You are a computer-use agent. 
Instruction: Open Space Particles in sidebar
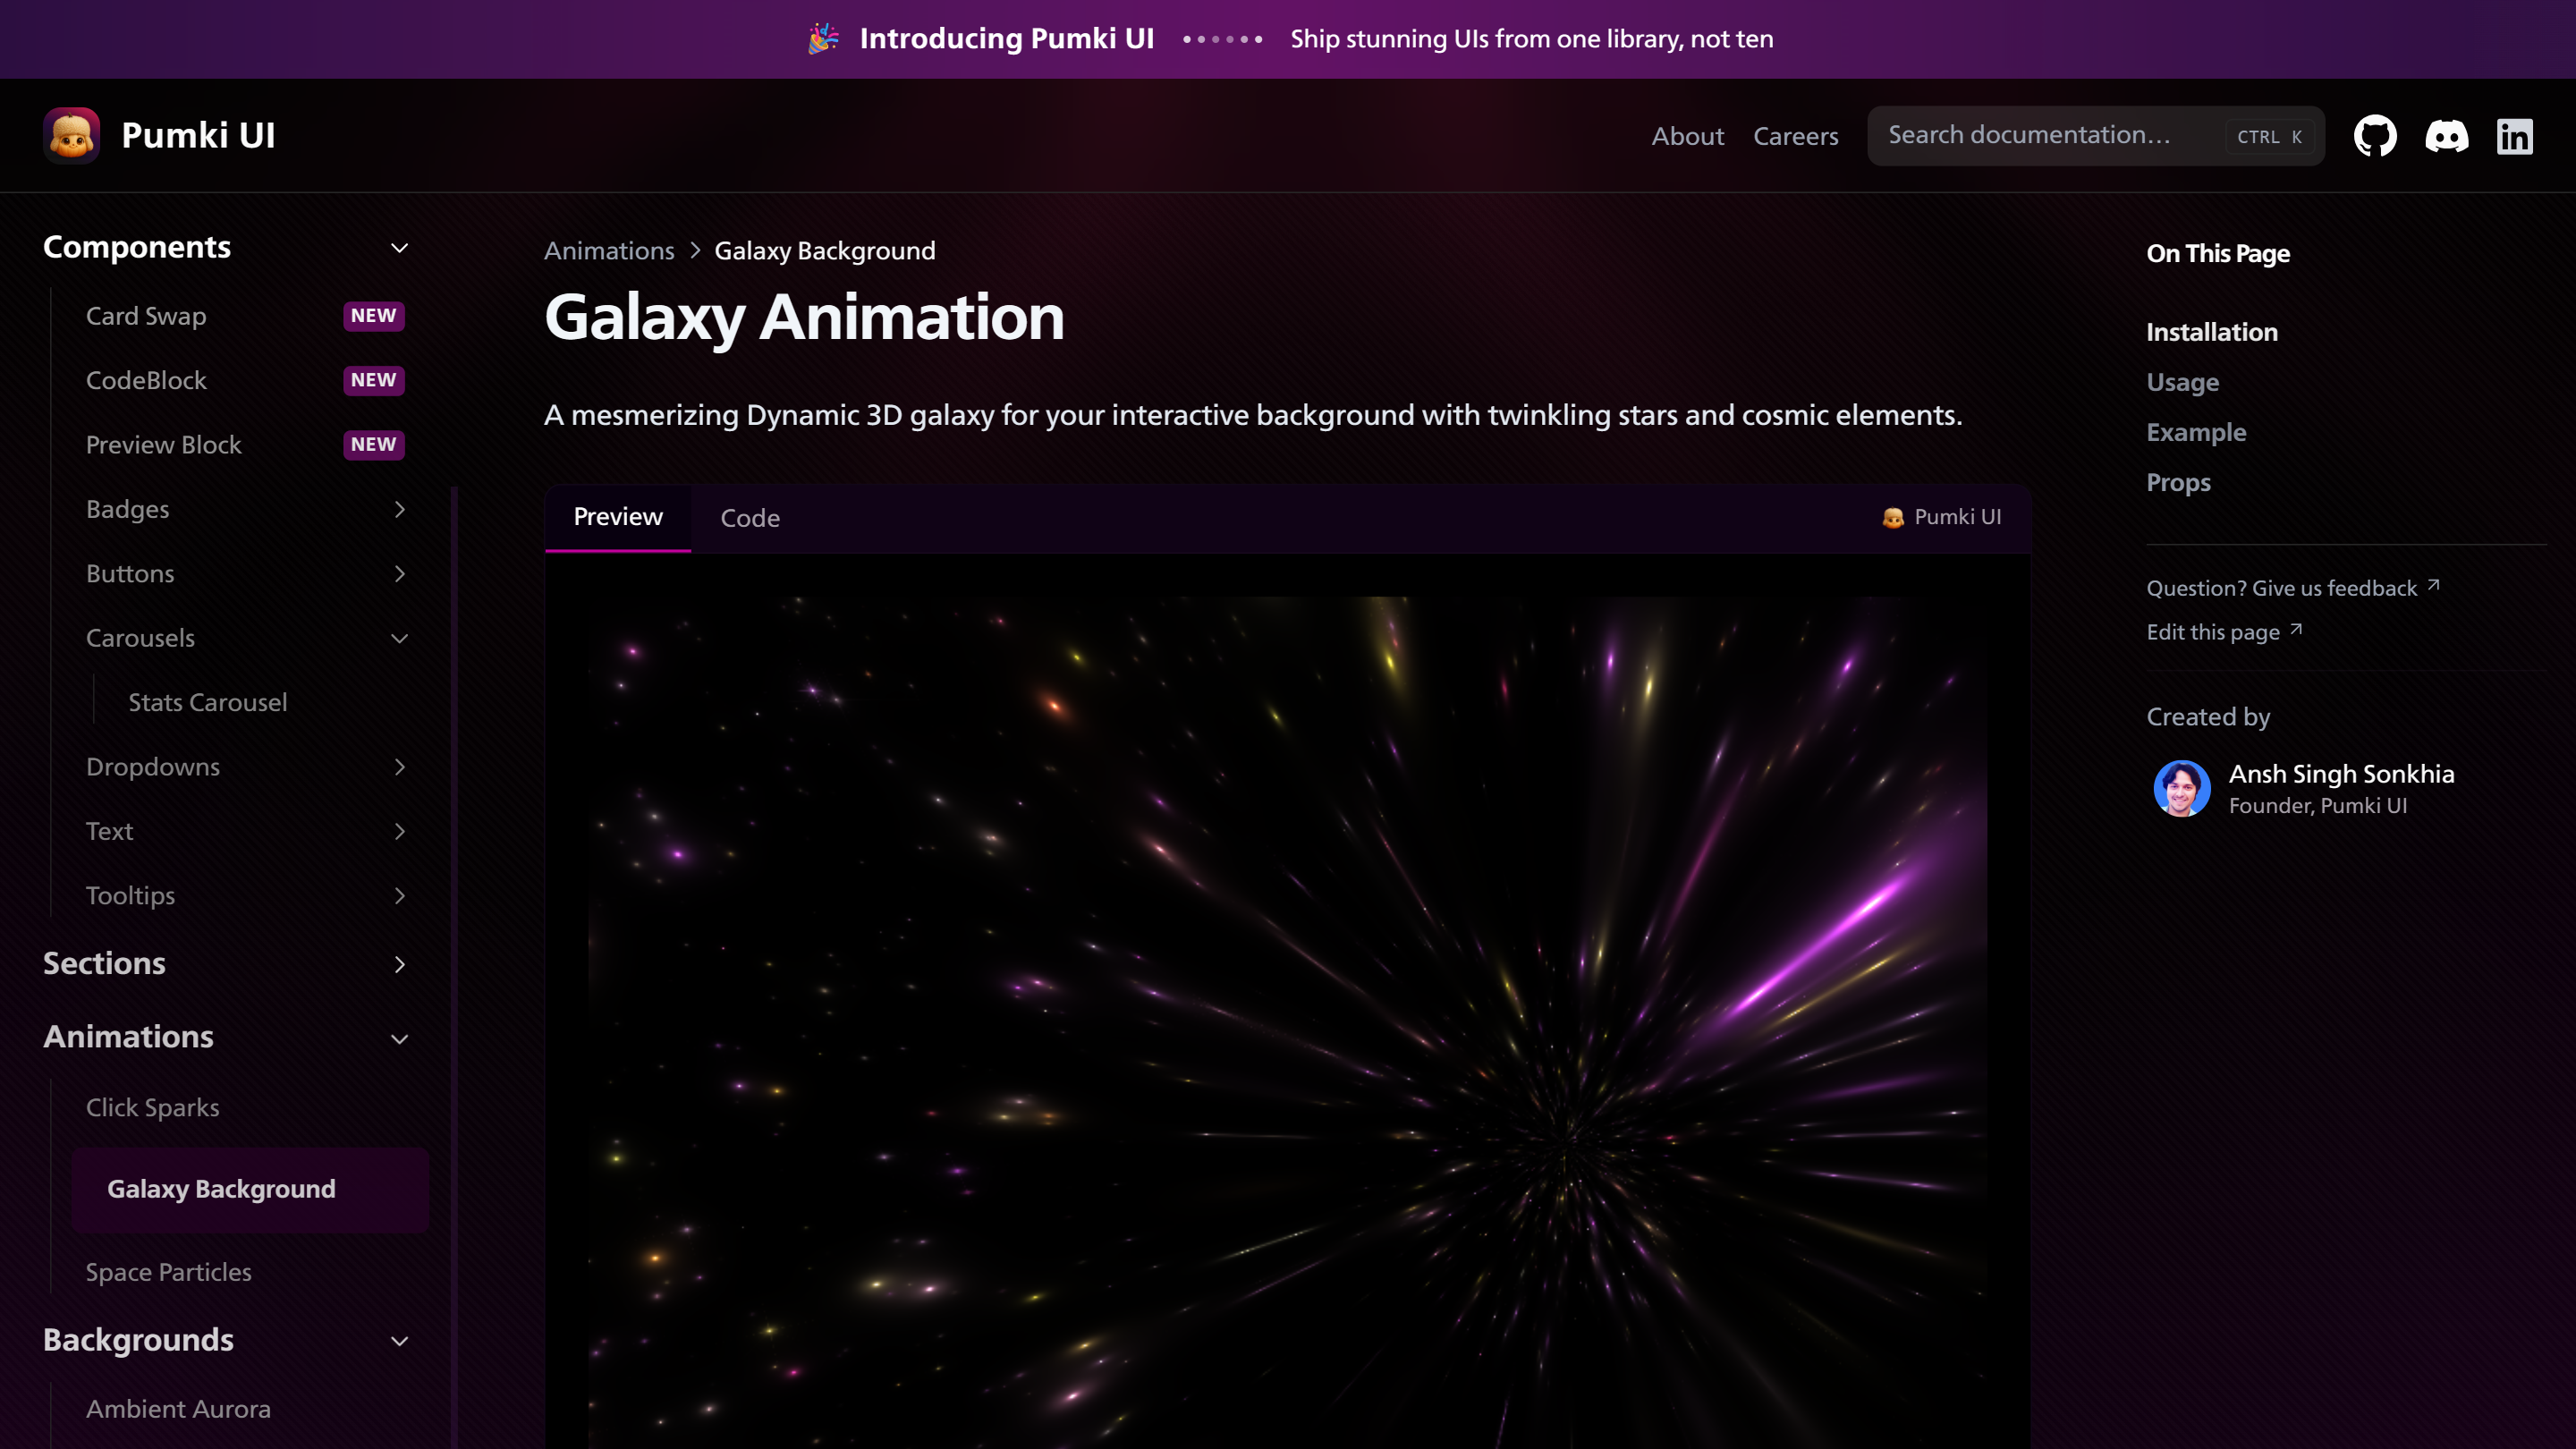(168, 1272)
